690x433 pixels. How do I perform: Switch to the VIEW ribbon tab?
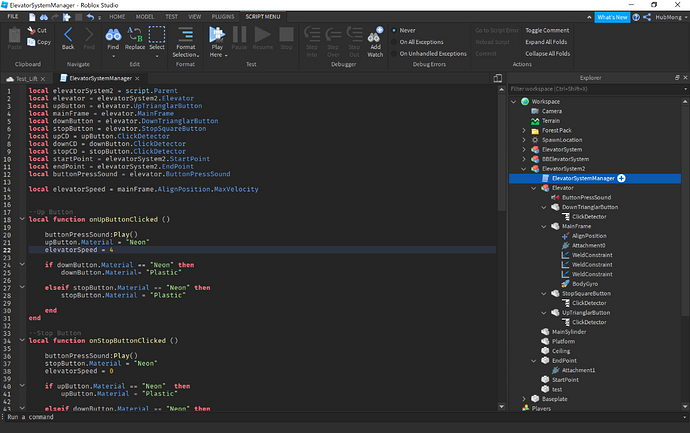click(x=195, y=17)
